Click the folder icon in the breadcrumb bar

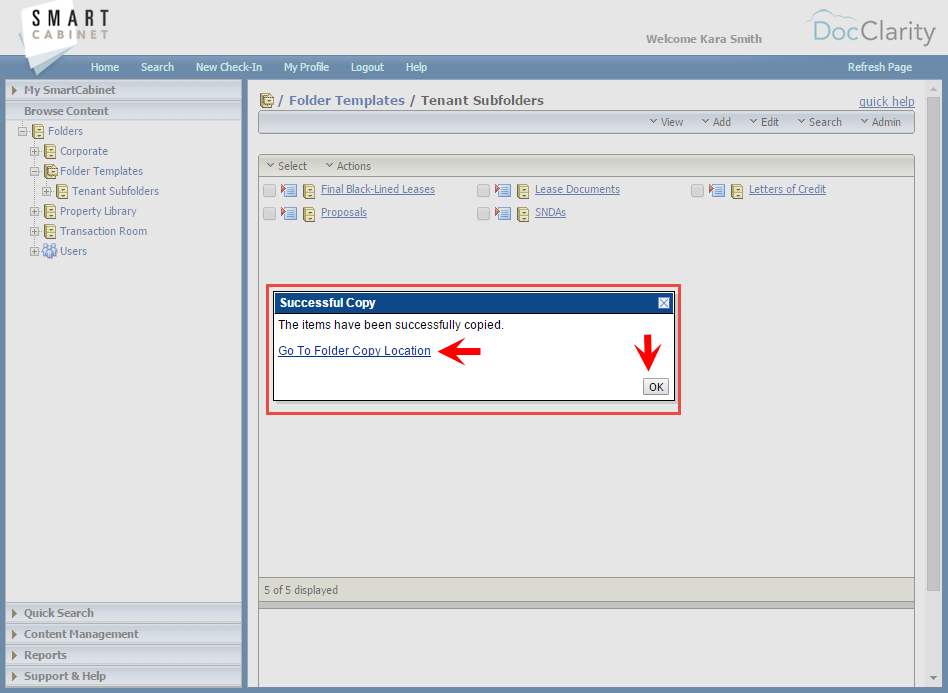267,100
